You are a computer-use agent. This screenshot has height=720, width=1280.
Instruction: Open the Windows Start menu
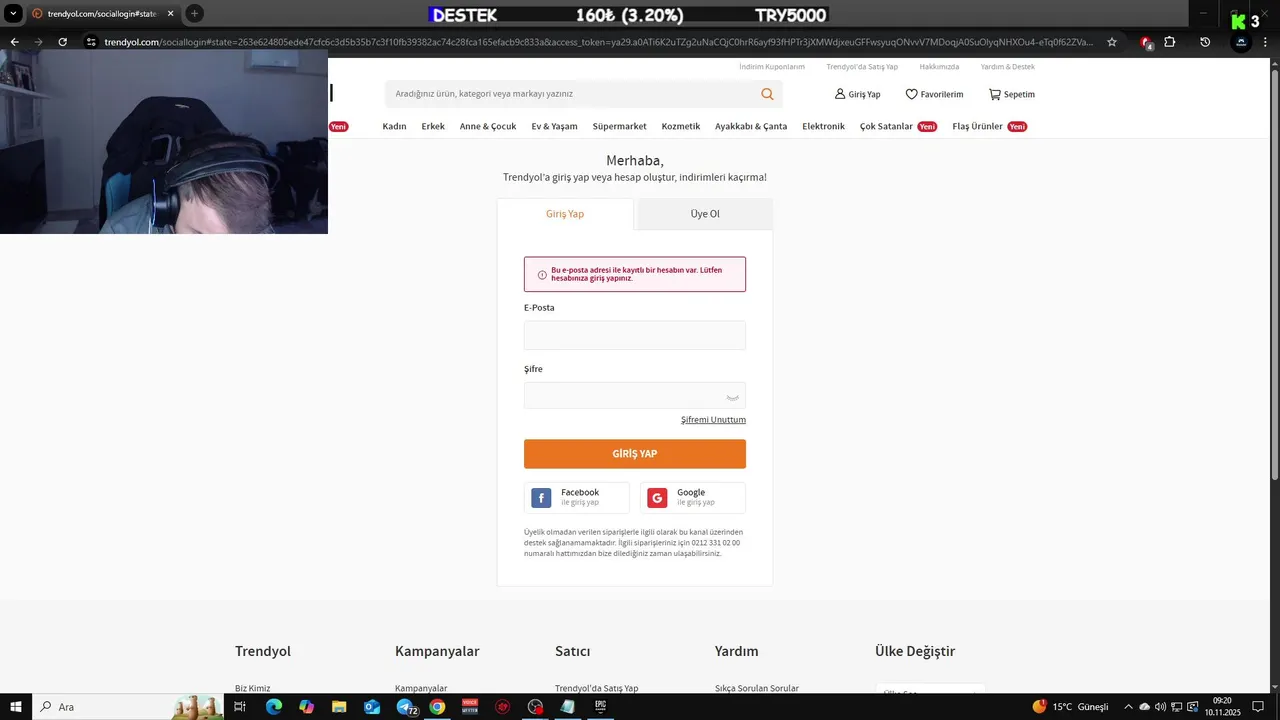(16, 707)
